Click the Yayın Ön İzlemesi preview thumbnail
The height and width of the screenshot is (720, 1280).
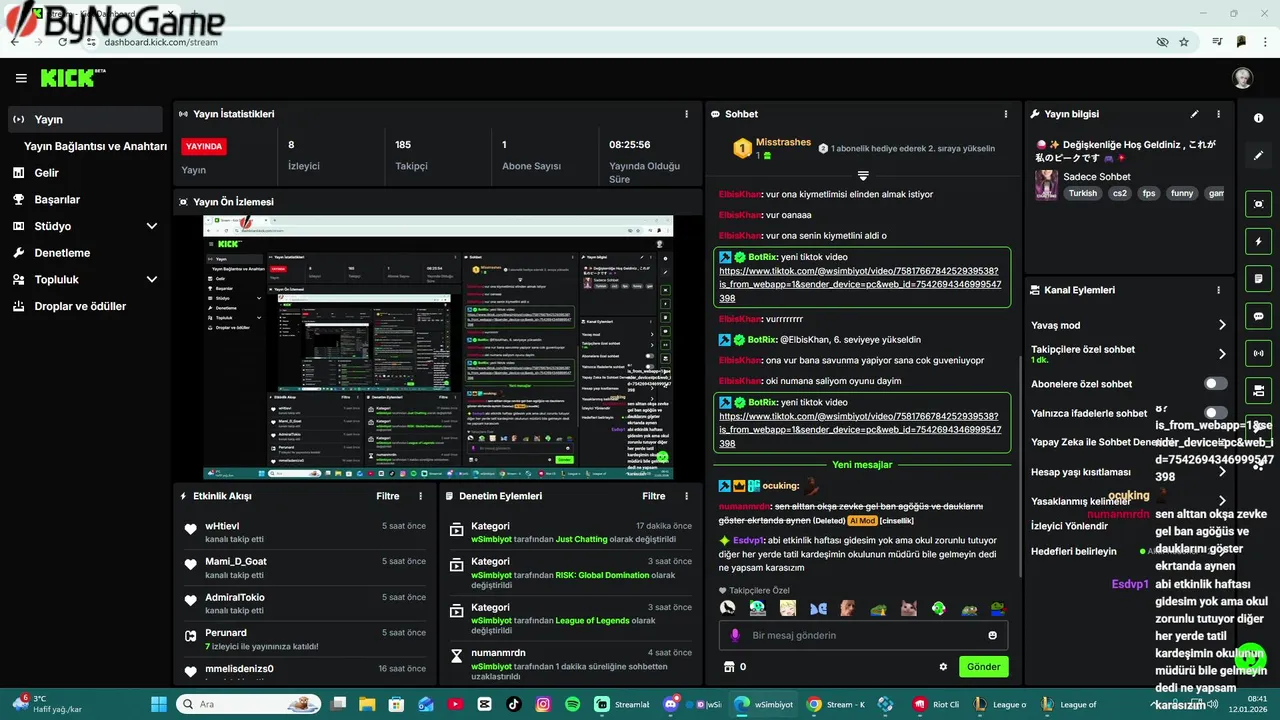coord(438,347)
